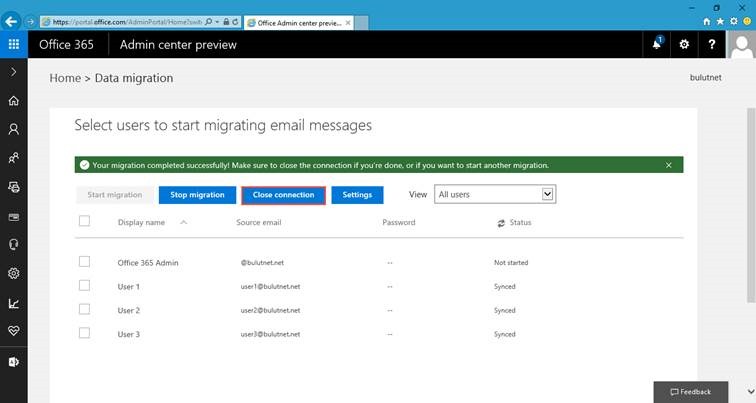Image resolution: width=756 pixels, height=403 pixels.
Task: Click address bar lock icon
Action: 226,22
